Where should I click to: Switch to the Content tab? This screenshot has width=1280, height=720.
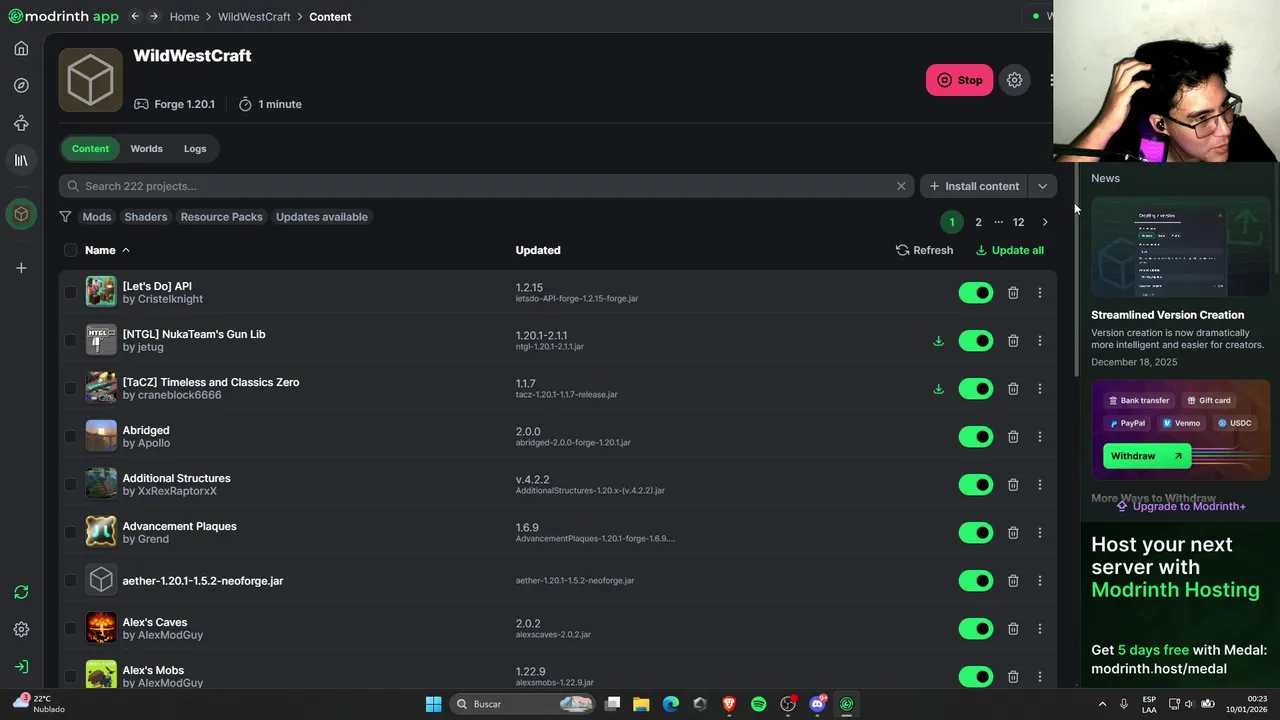90,149
